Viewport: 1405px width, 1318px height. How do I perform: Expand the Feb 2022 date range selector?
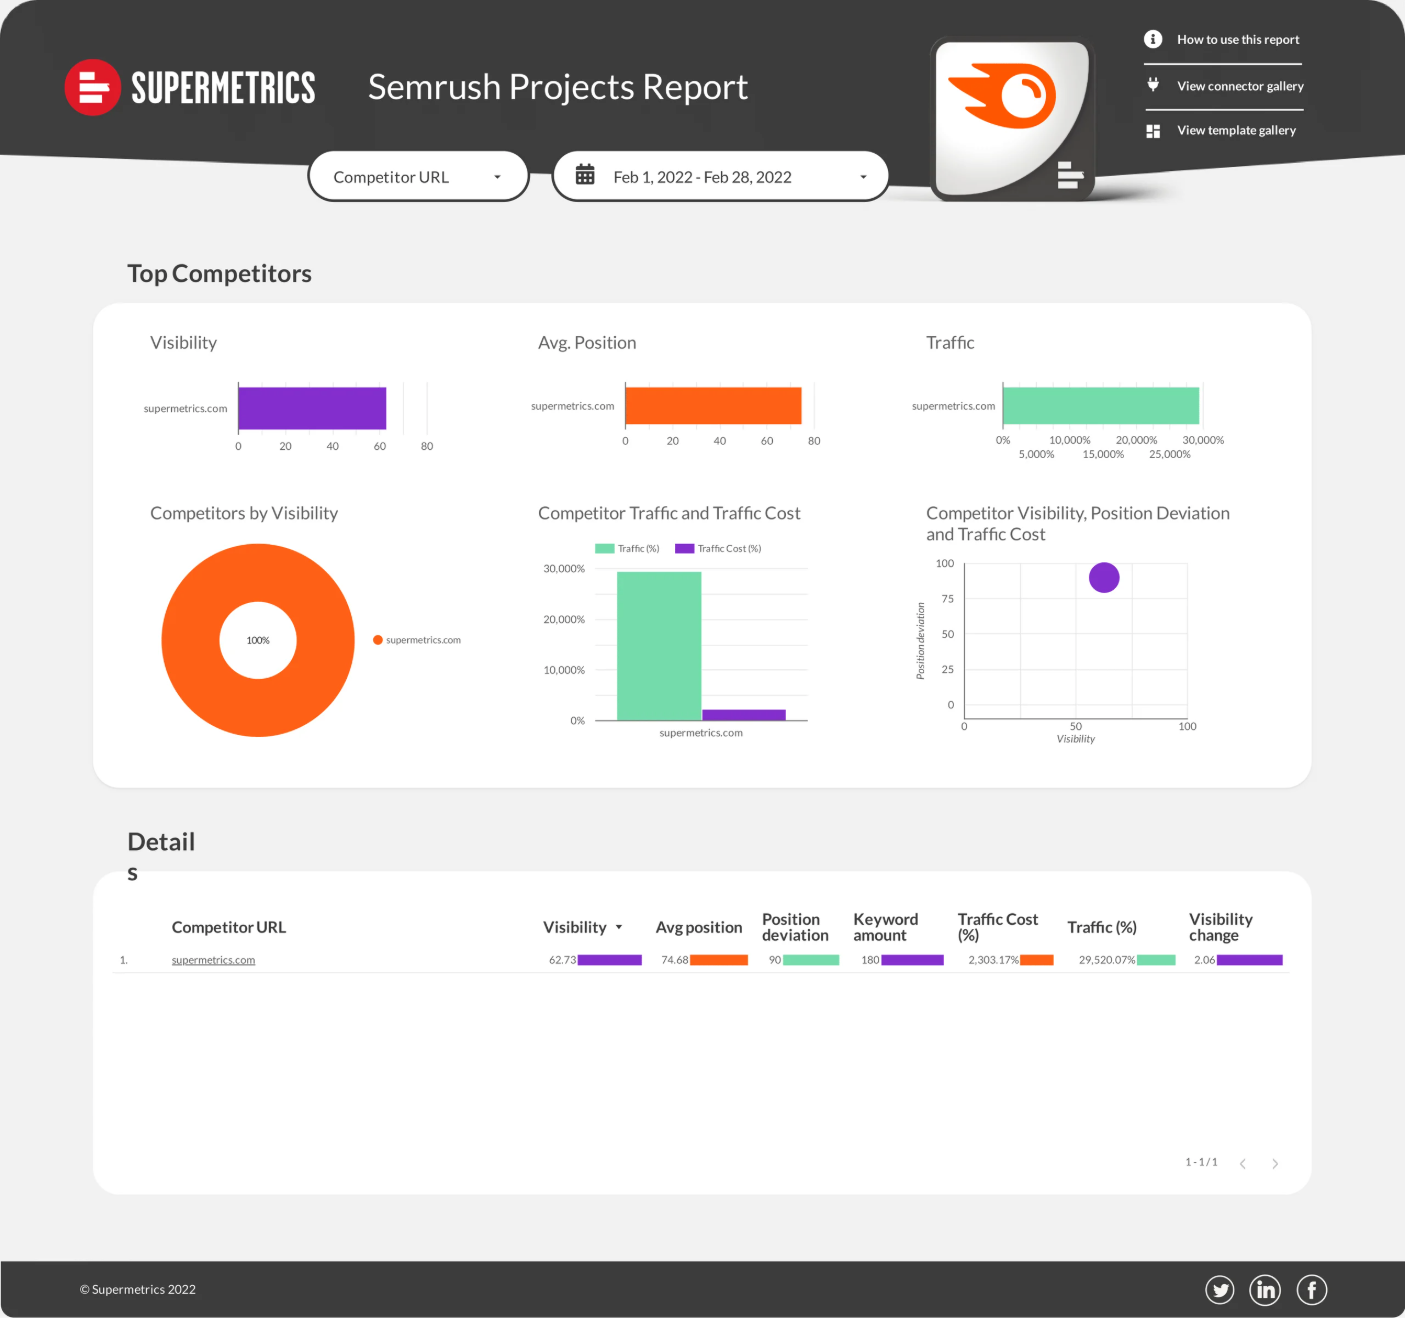(x=720, y=177)
